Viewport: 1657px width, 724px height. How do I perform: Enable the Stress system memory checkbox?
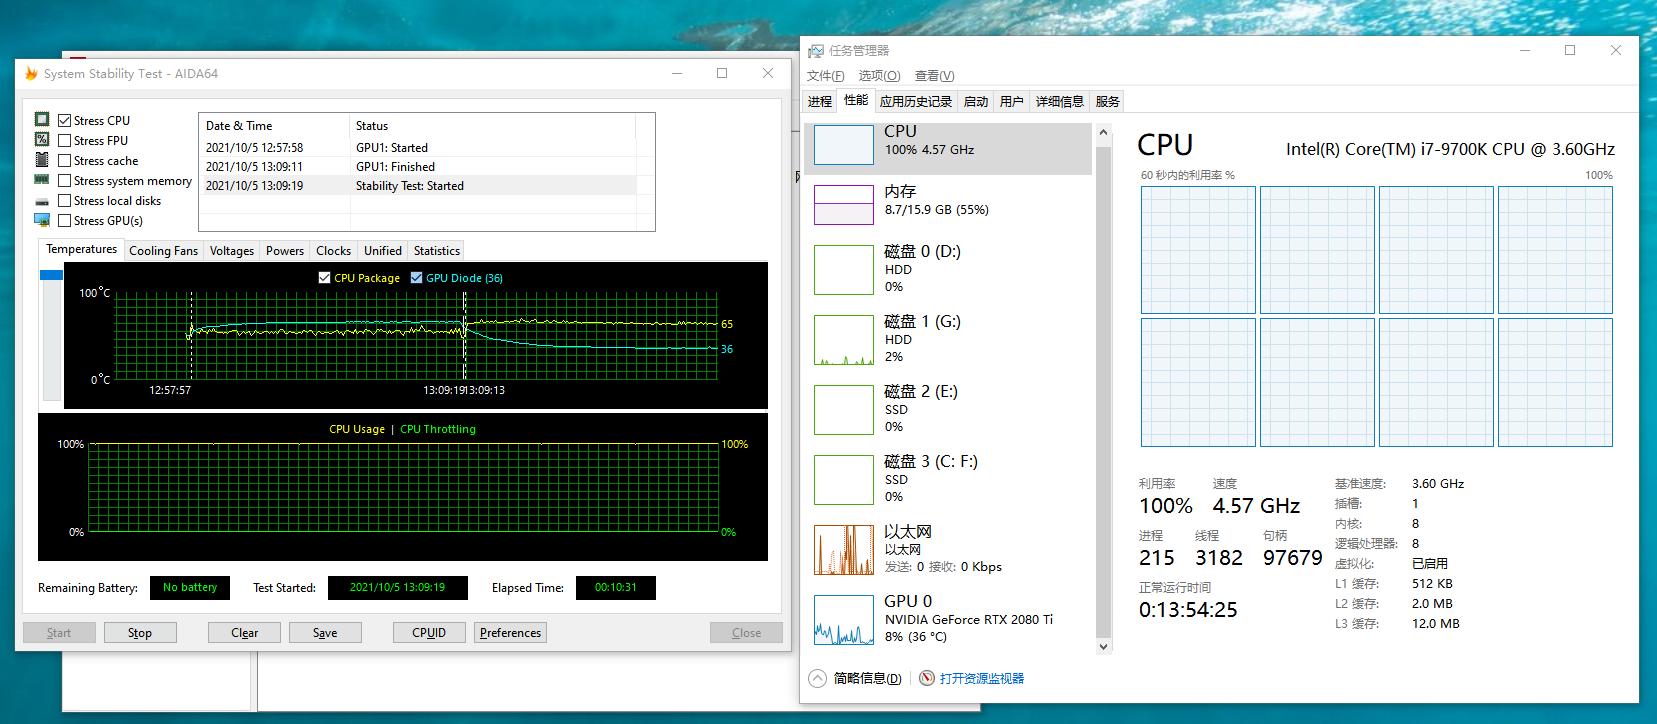[x=65, y=181]
